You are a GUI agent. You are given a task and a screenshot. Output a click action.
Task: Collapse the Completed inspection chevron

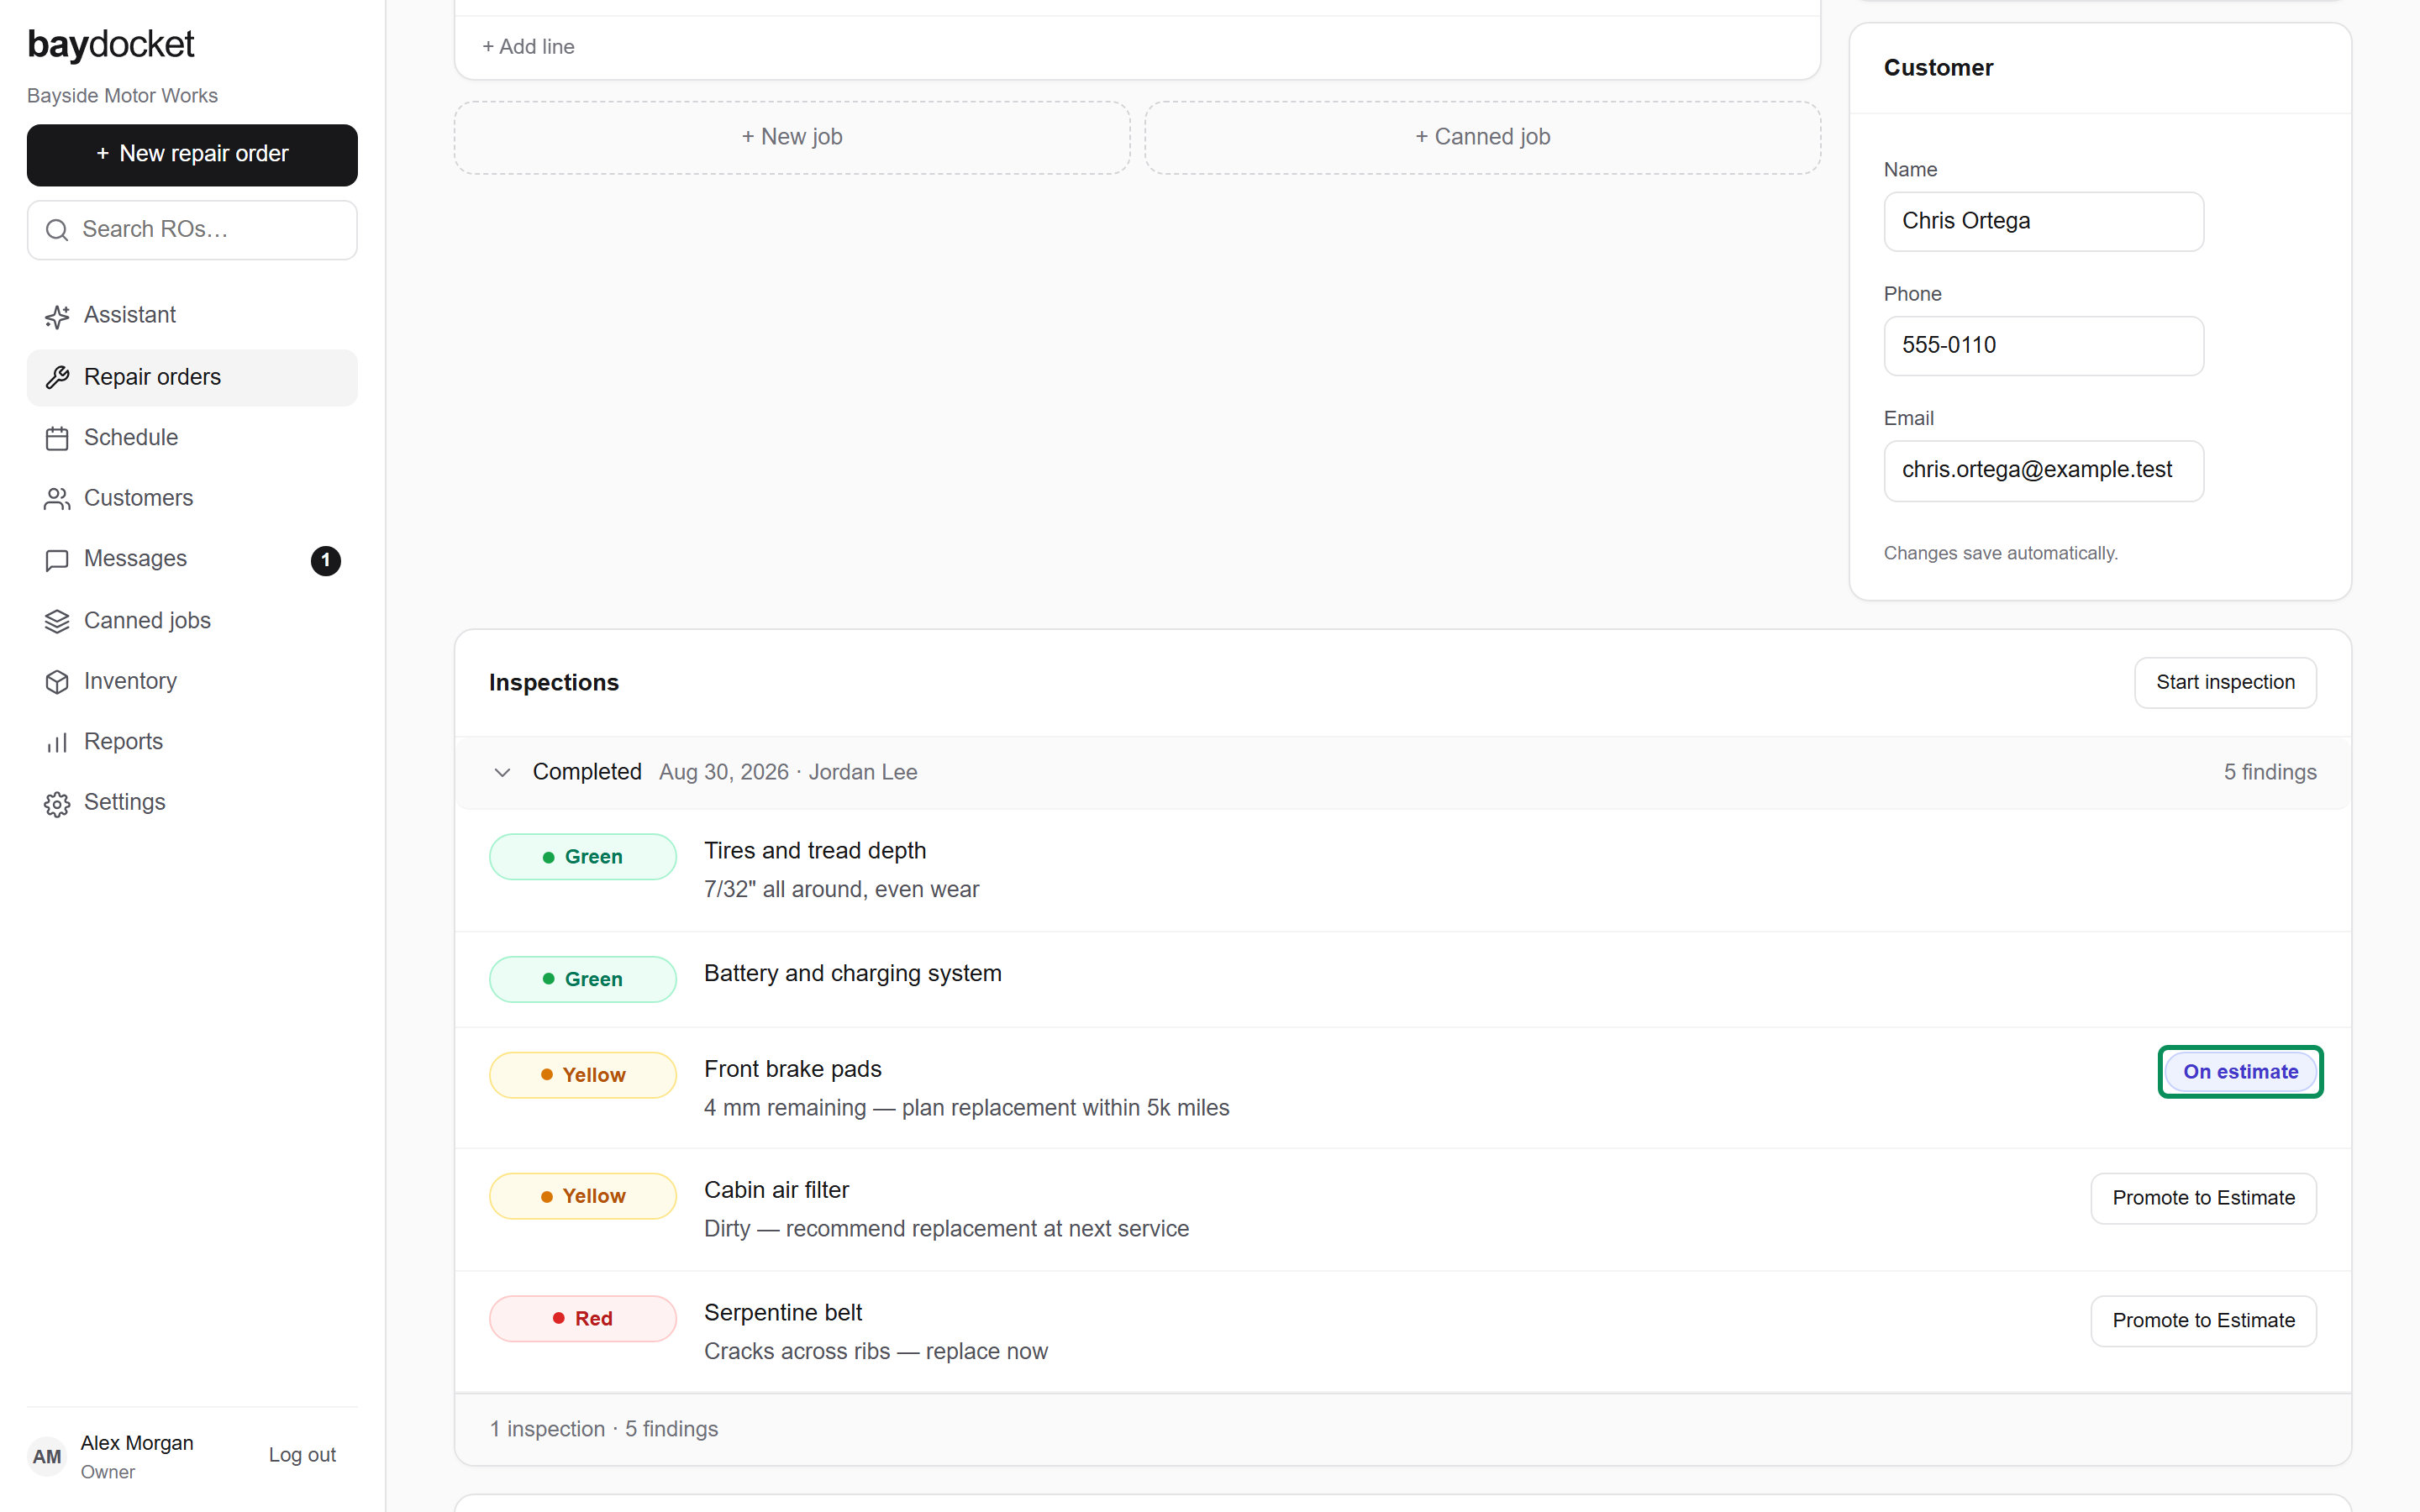503,772
